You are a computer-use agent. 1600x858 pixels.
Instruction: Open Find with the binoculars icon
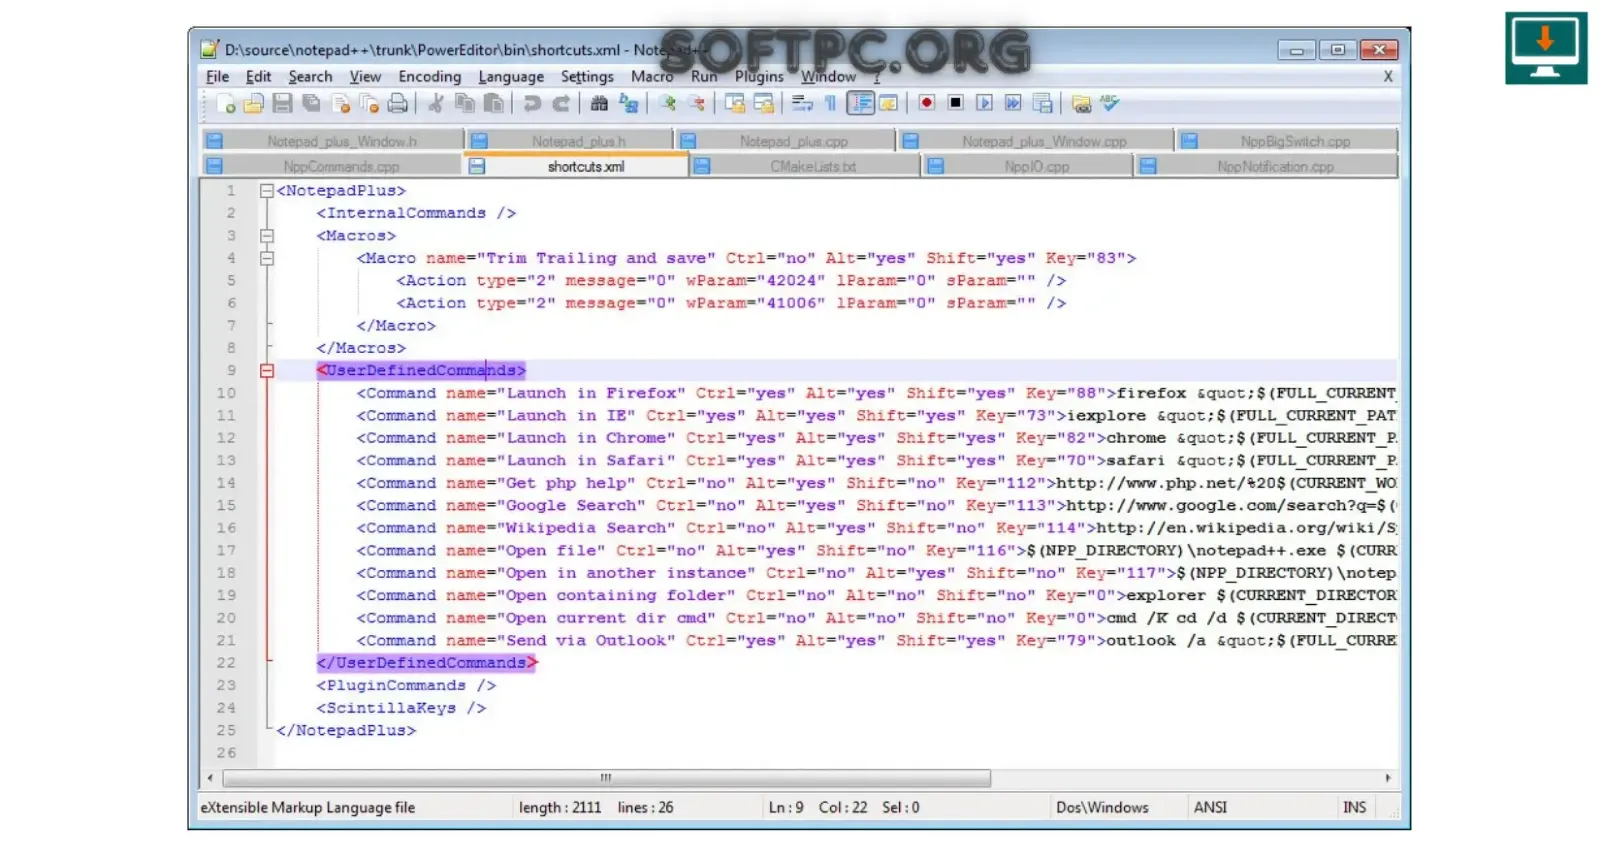tap(599, 103)
